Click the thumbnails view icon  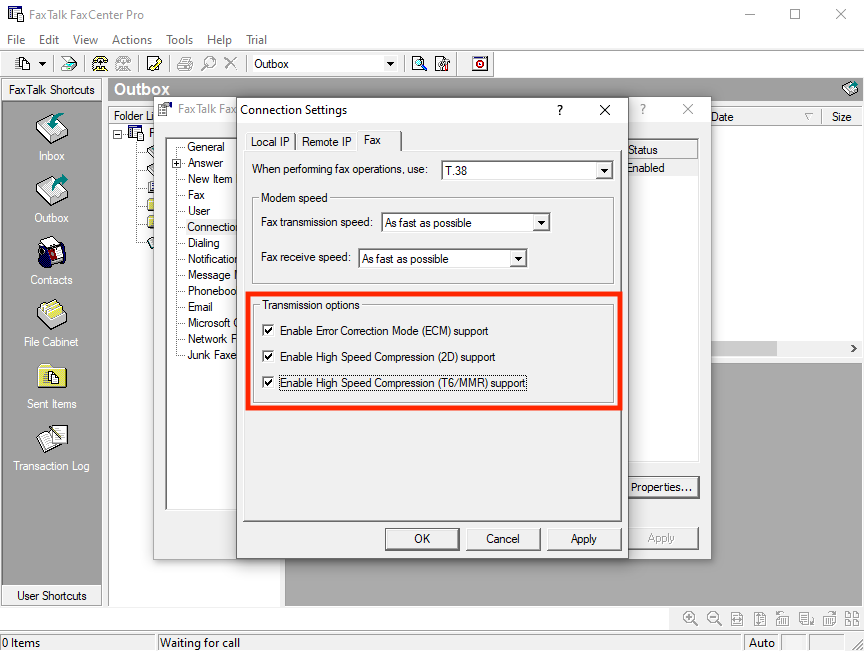(852, 618)
